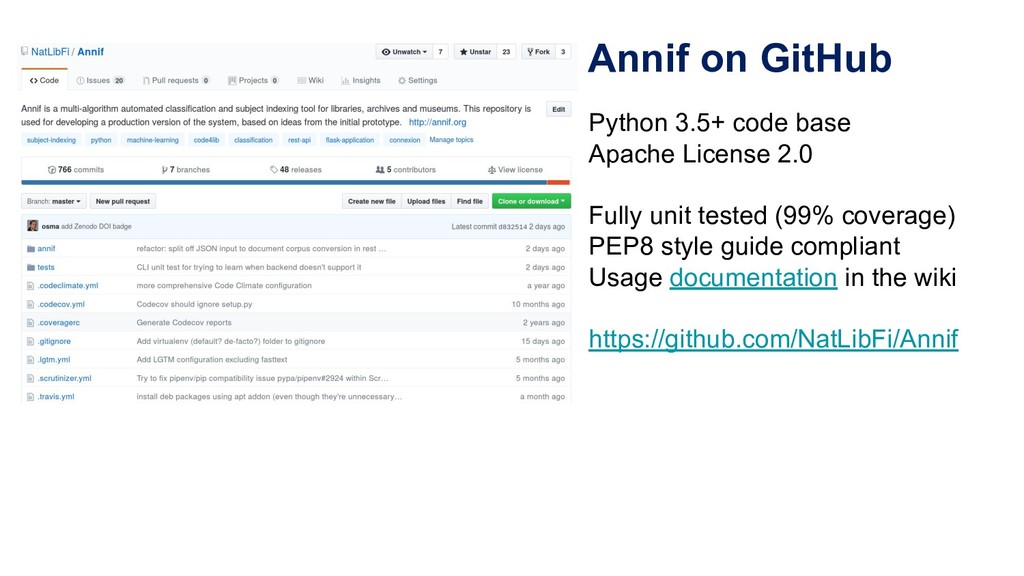
Task: Open the add Zenodo DOI badge commit message
Action: [97, 227]
